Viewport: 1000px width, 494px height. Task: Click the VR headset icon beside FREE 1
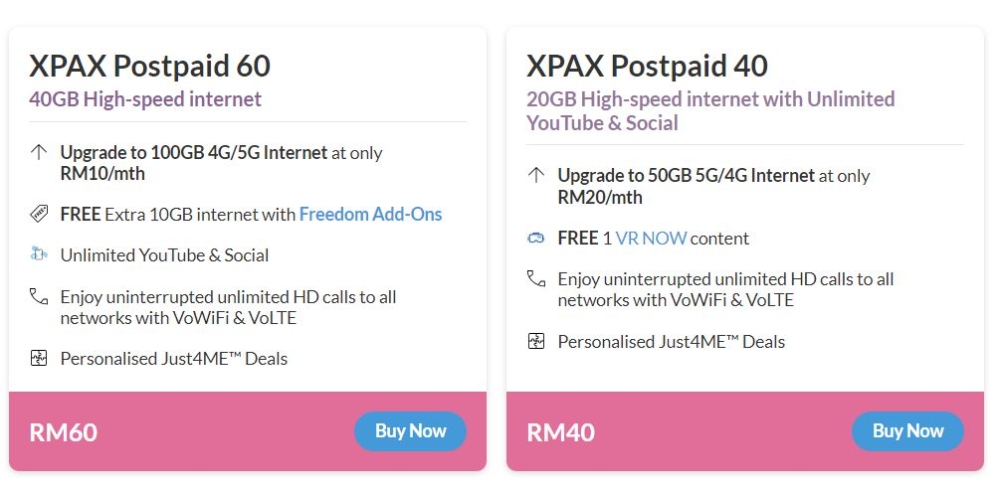coord(536,238)
